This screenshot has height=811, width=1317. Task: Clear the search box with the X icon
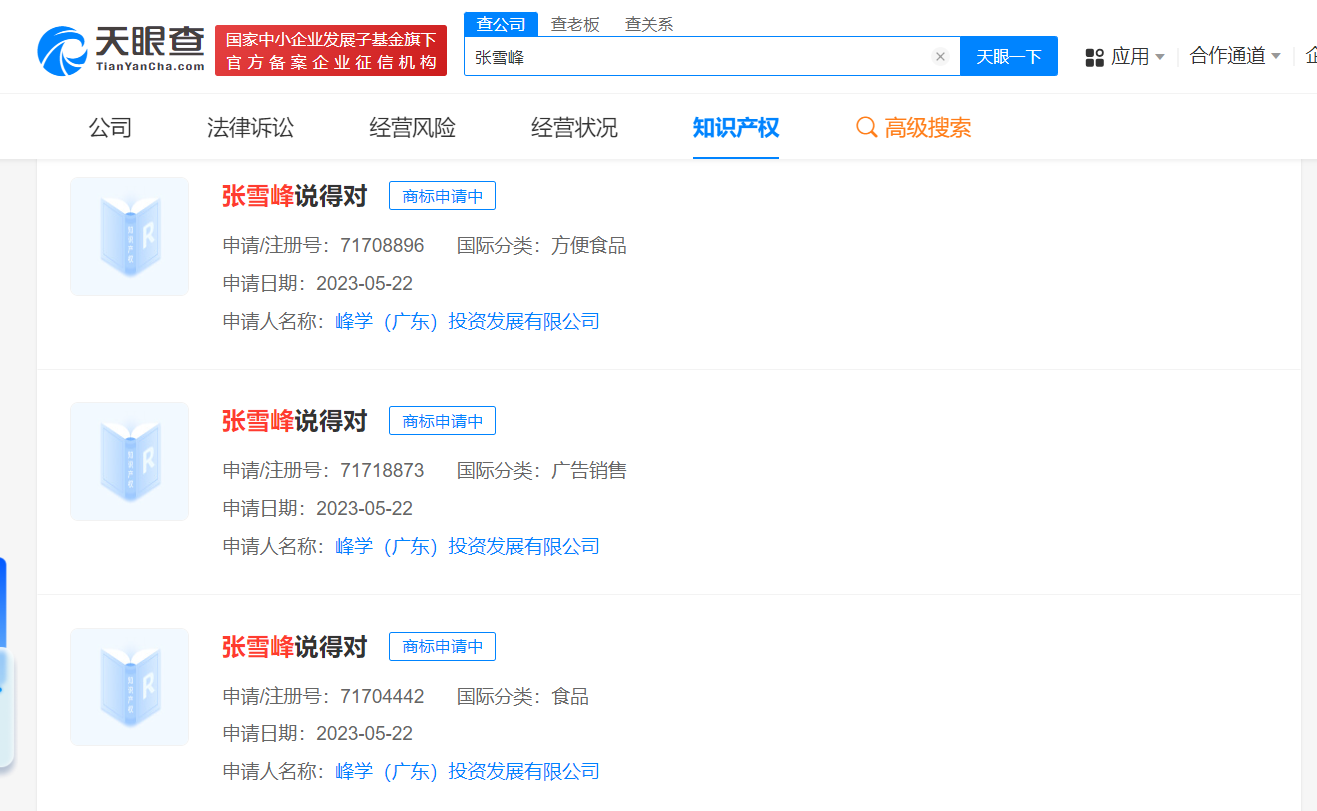(x=940, y=57)
